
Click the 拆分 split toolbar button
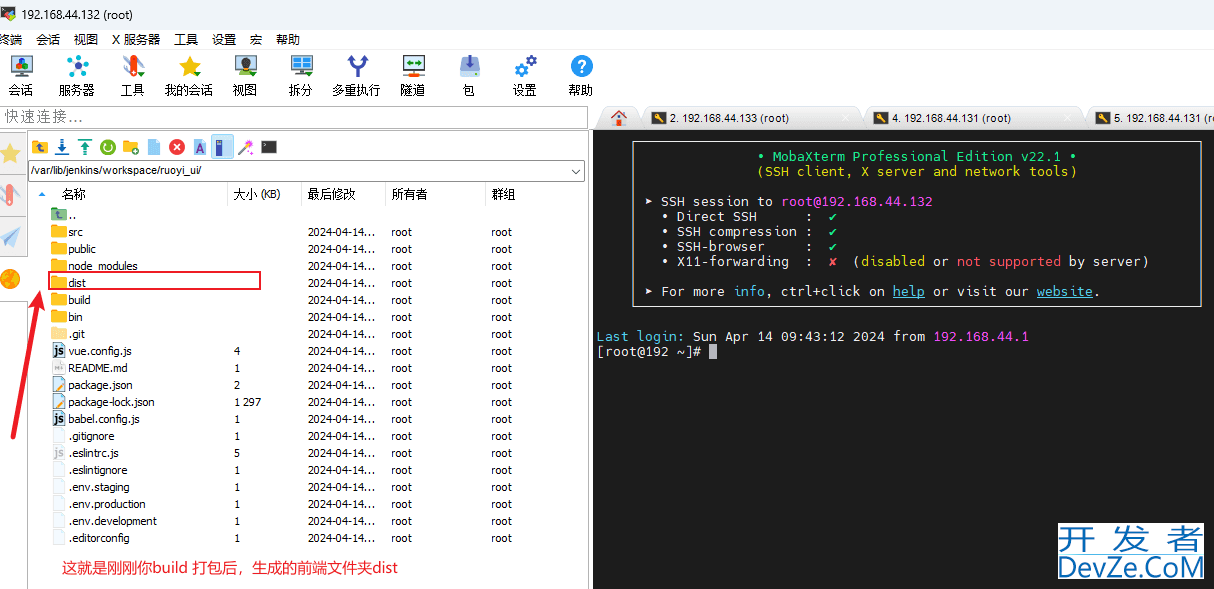click(301, 76)
